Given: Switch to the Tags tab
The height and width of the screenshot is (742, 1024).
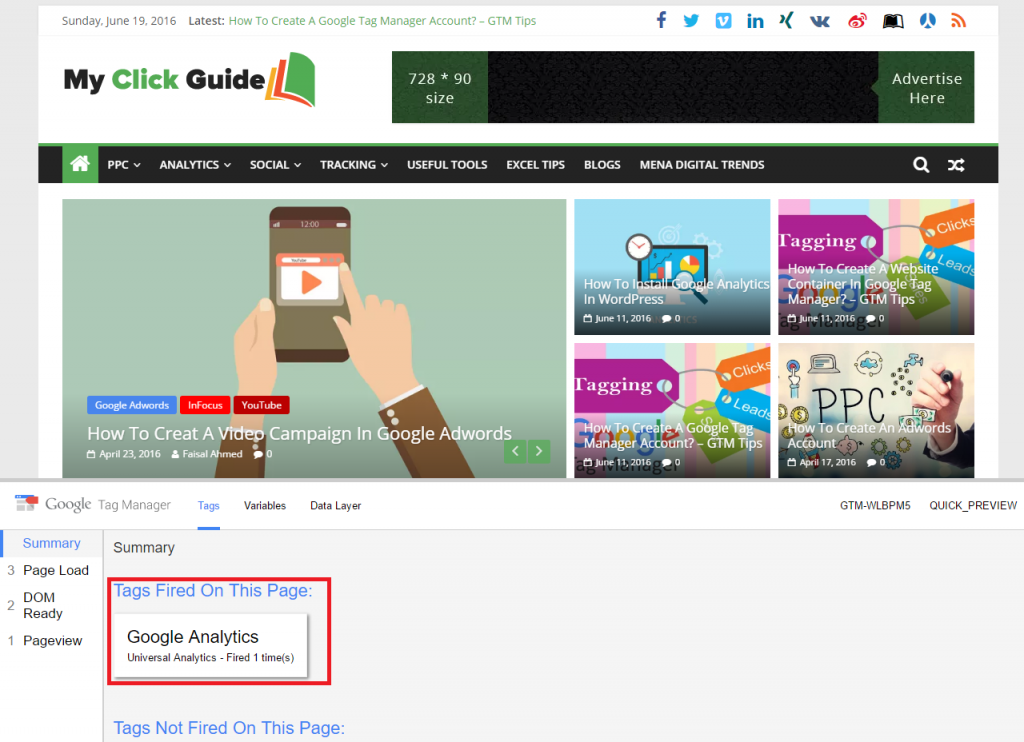Looking at the screenshot, I should click(x=208, y=506).
